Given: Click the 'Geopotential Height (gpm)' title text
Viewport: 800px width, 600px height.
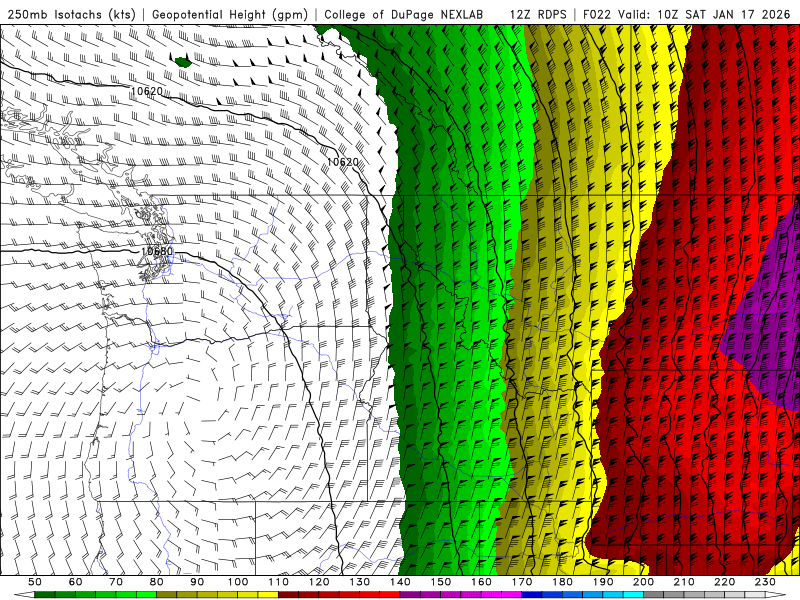Looking at the screenshot, I should pyautogui.click(x=230, y=15).
